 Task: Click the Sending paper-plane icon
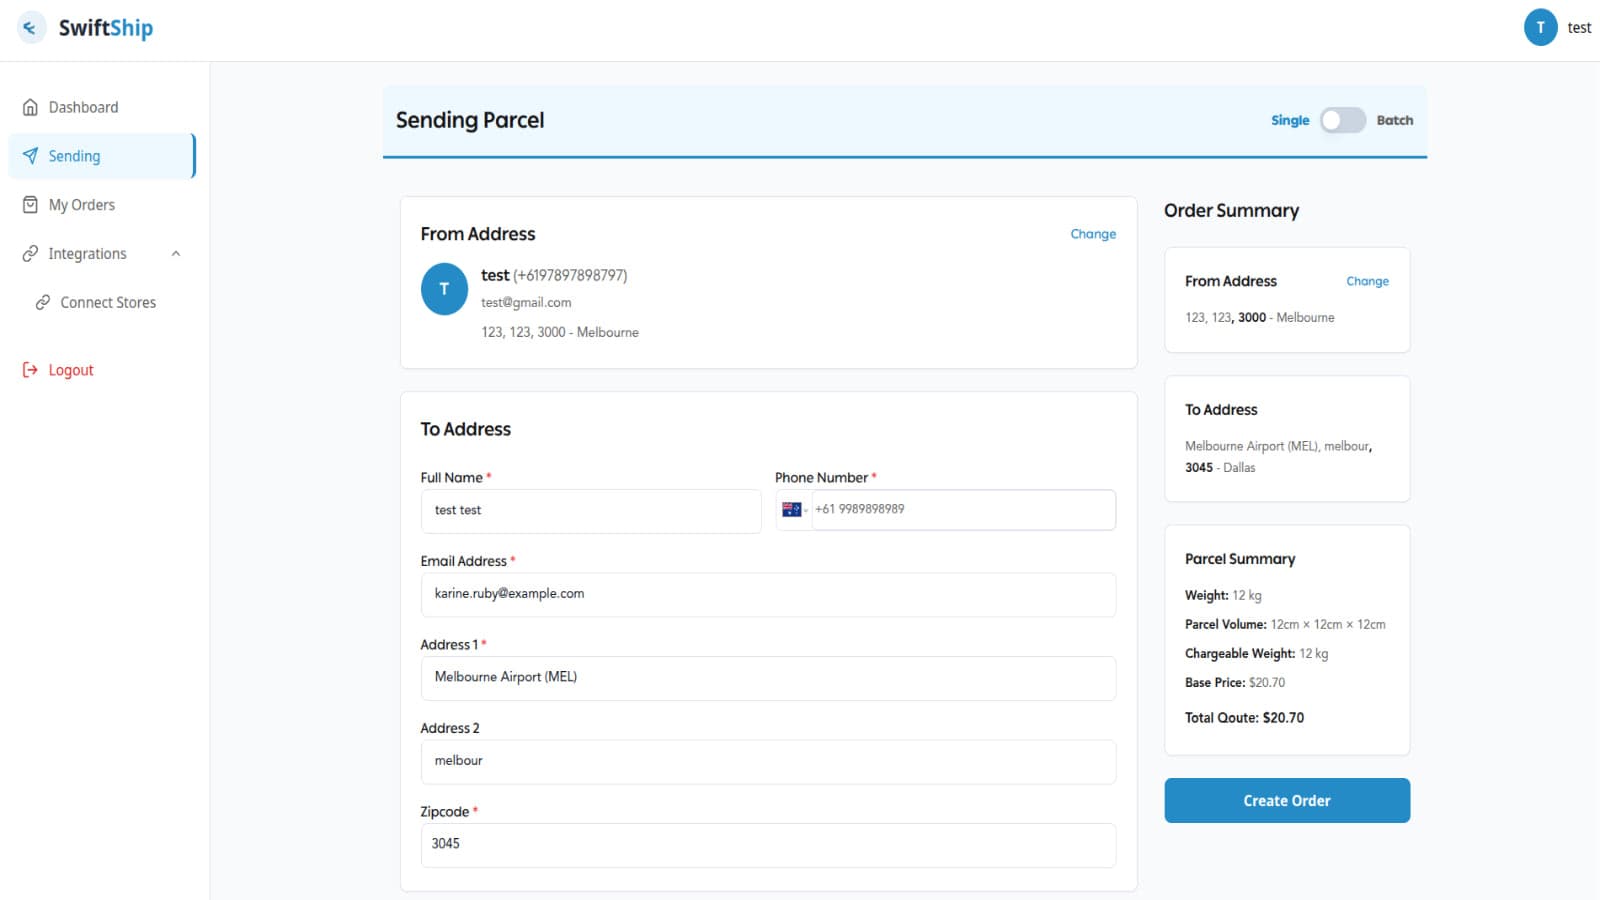pyautogui.click(x=30, y=156)
